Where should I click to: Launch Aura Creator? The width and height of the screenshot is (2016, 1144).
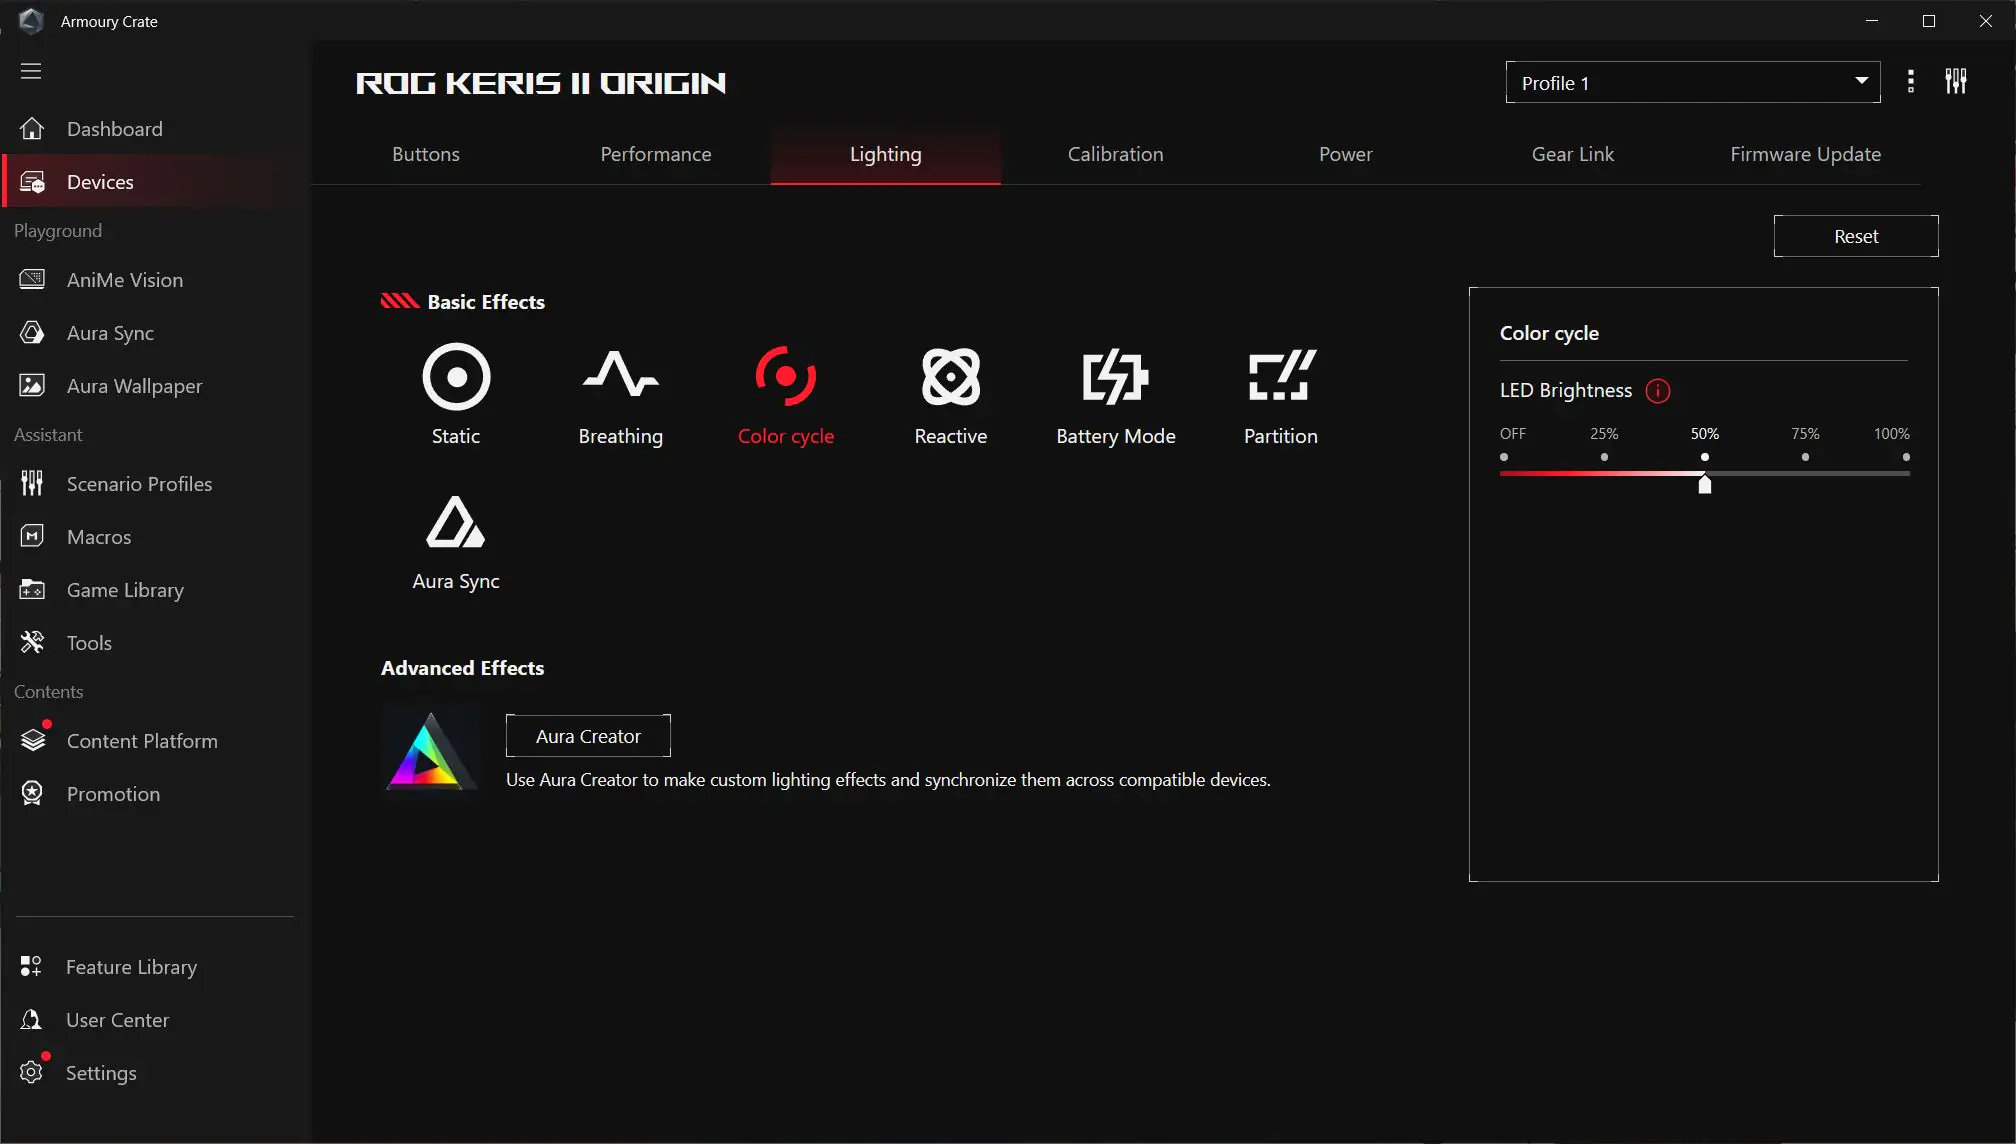coord(588,735)
